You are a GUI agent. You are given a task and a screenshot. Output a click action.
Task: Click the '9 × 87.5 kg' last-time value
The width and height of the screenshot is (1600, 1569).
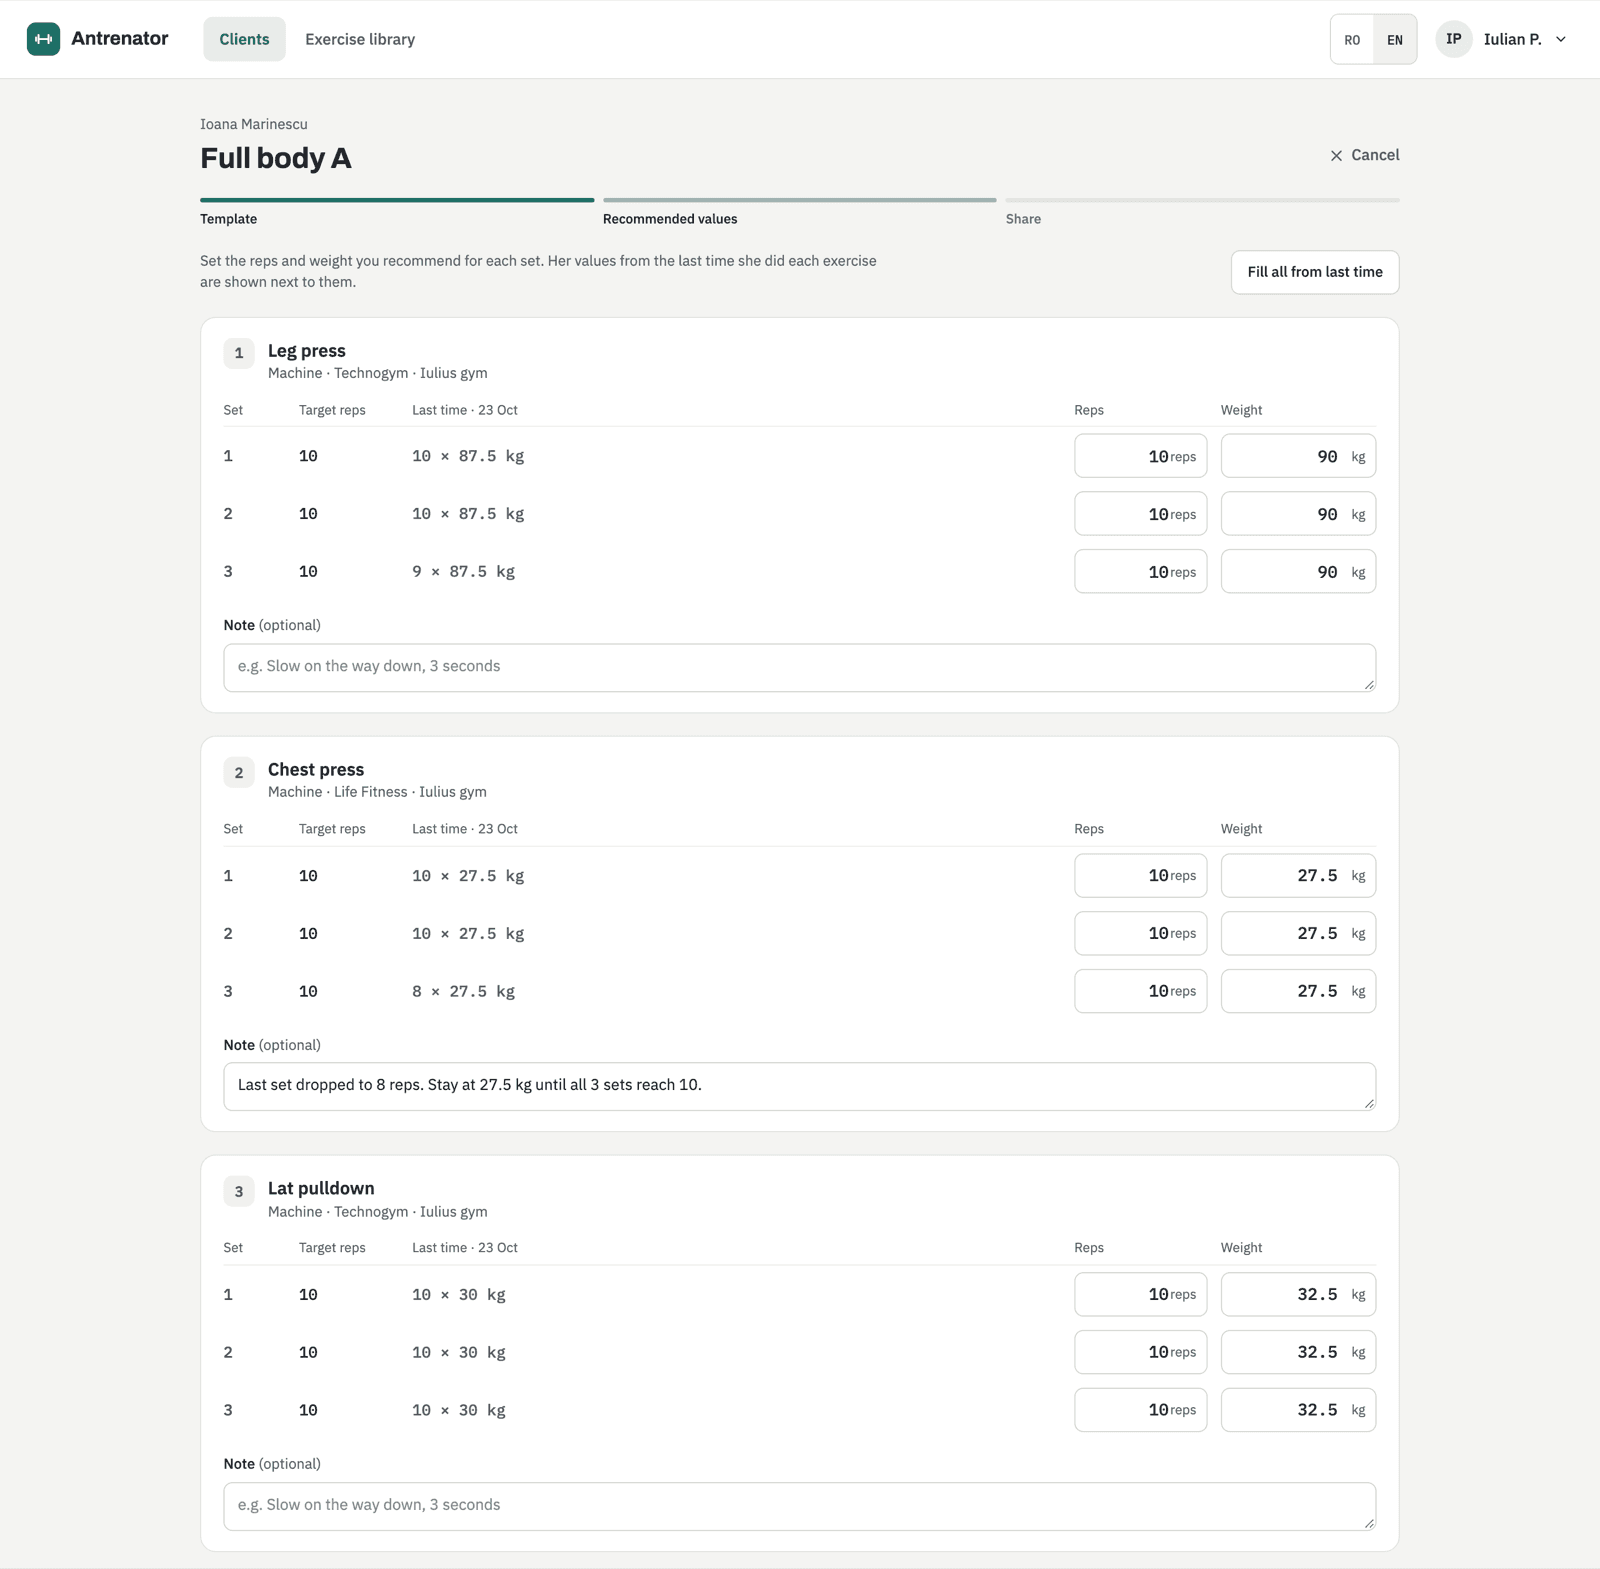[463, 572]
